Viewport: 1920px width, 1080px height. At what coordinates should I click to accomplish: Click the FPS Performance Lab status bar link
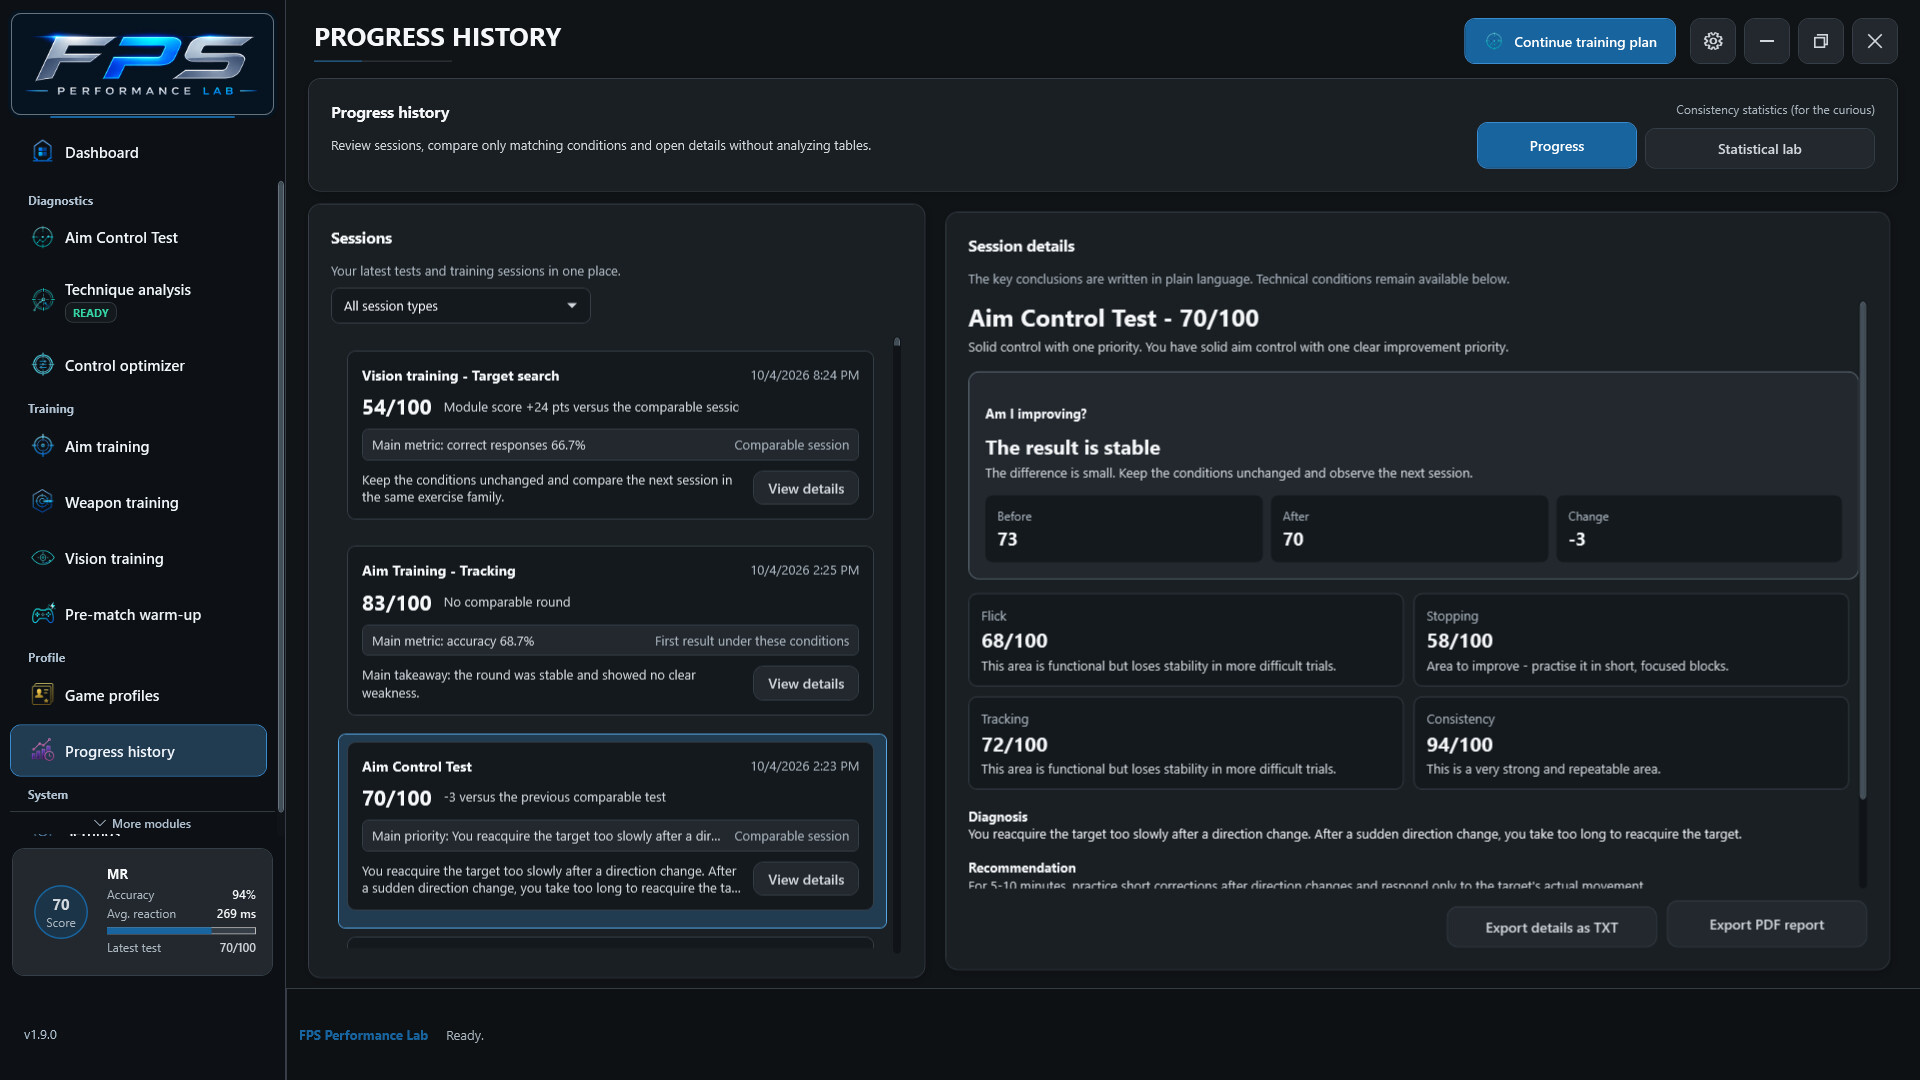click(x=363, y=1035)
